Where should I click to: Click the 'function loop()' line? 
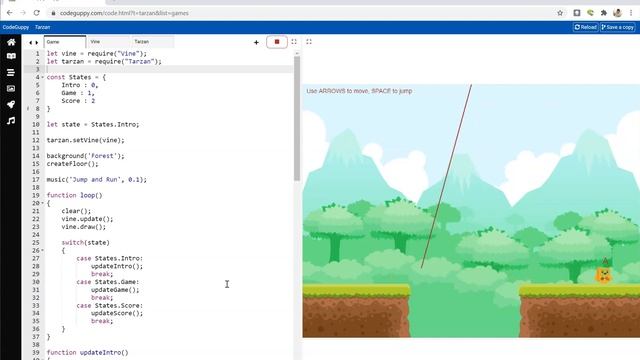point(74,195)
